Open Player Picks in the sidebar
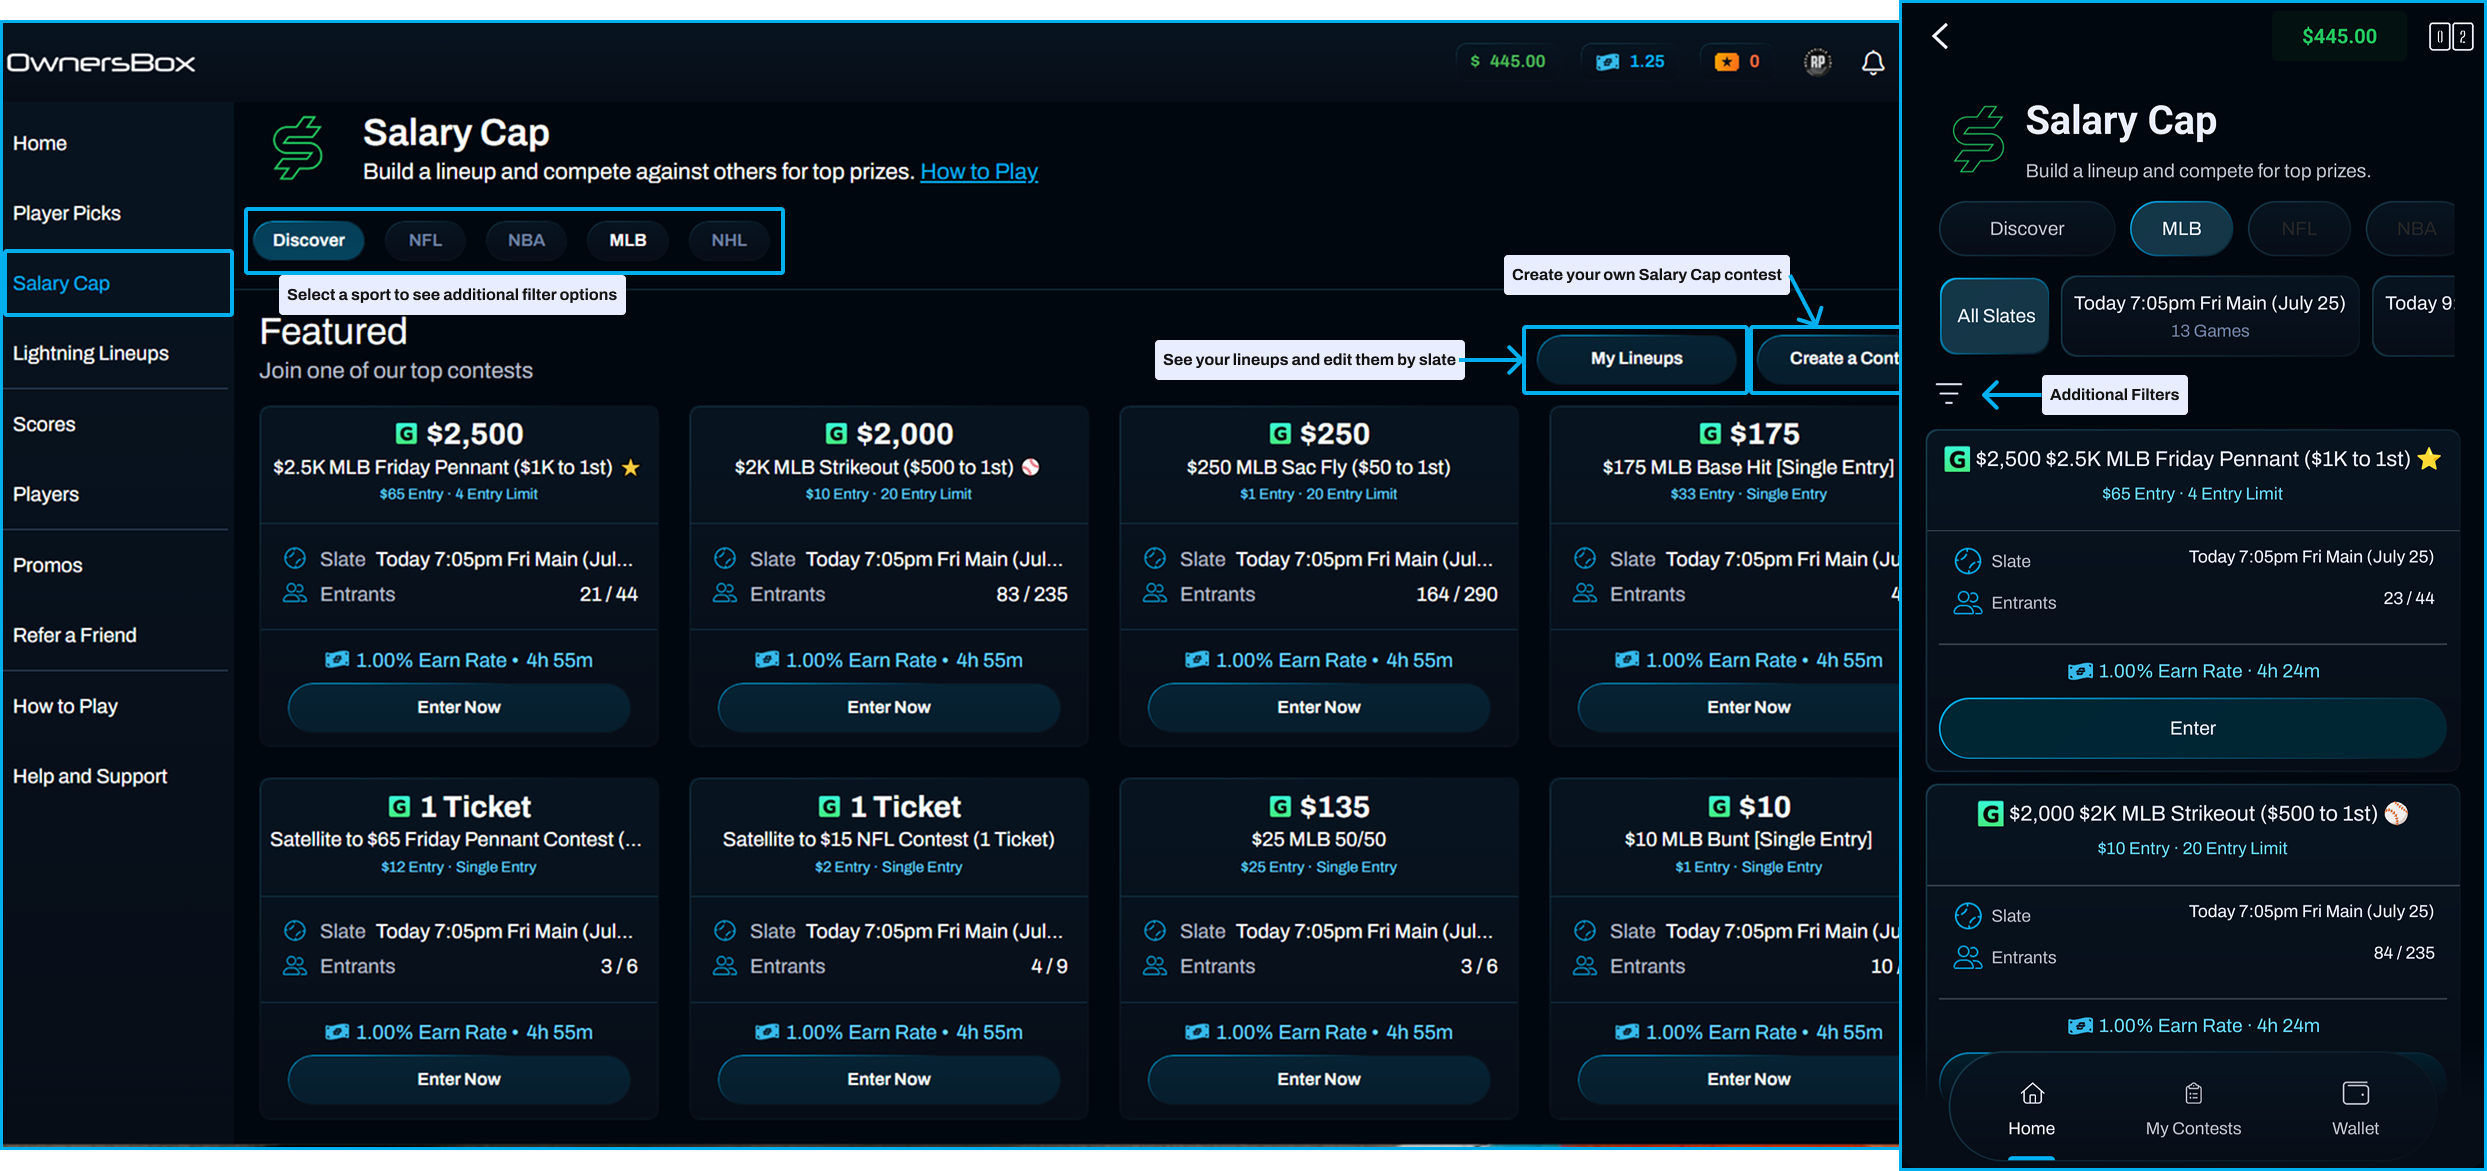The image size is (2487, 1171). 66,213
